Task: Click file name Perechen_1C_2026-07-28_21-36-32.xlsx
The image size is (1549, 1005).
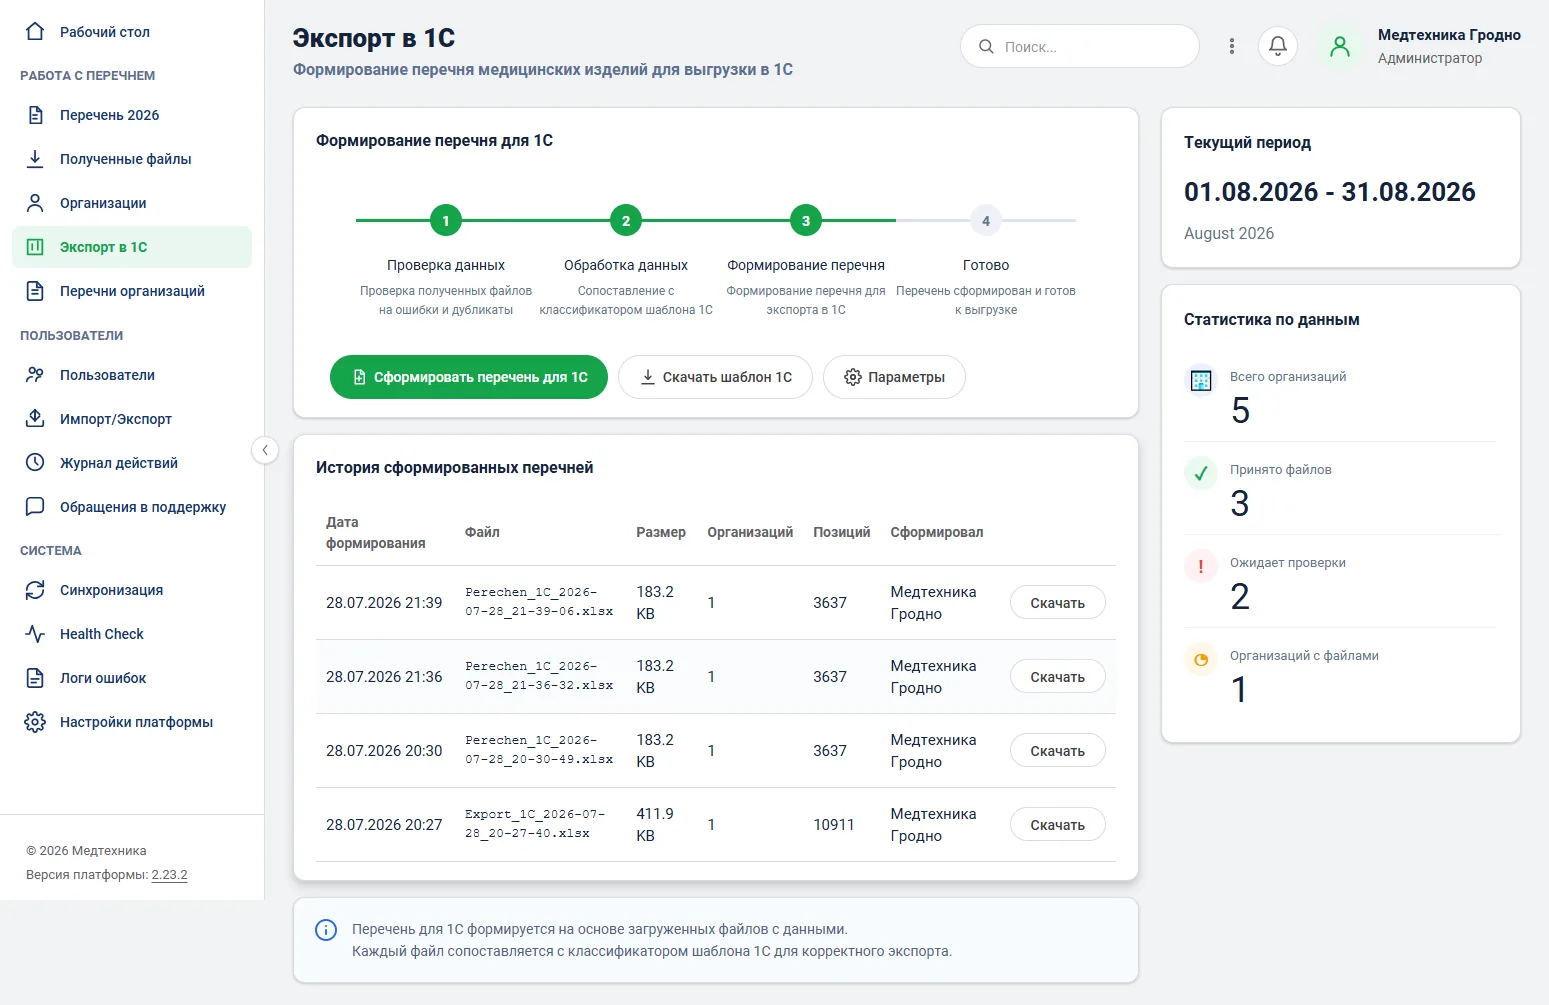Action: tap(539, 676)
